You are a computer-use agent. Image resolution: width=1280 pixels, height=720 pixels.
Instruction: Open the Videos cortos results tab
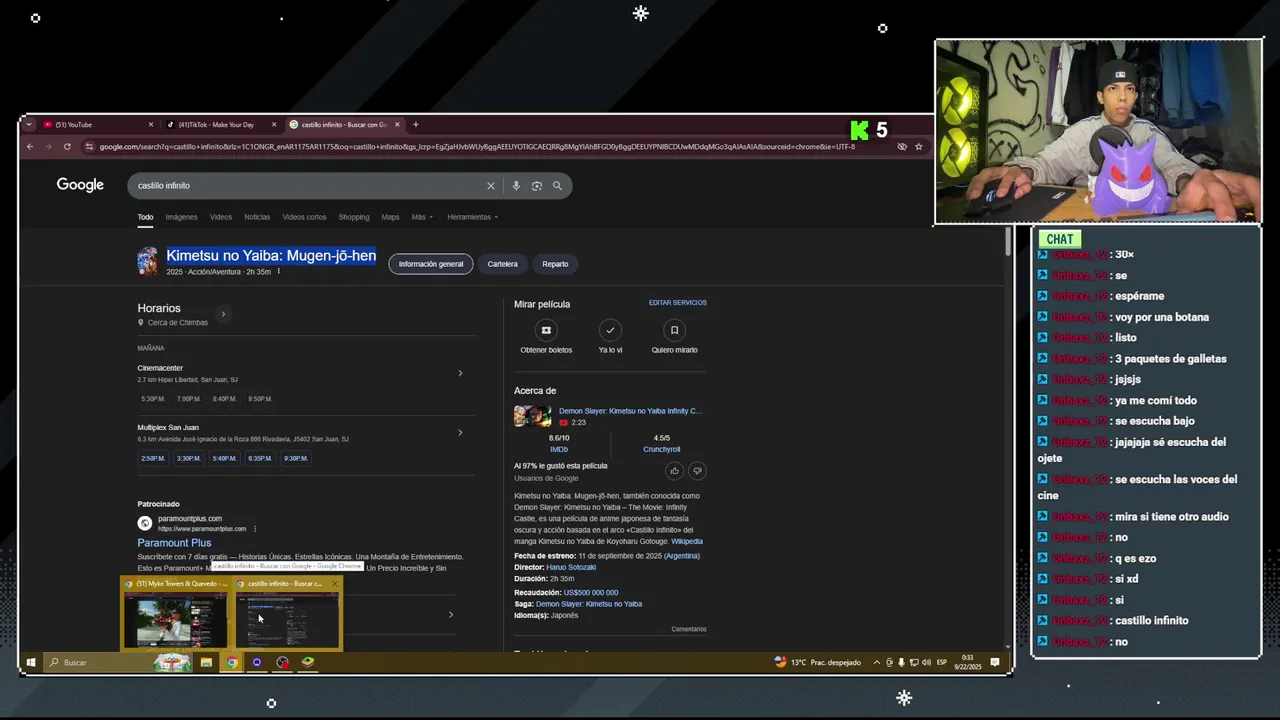(304, 217)
